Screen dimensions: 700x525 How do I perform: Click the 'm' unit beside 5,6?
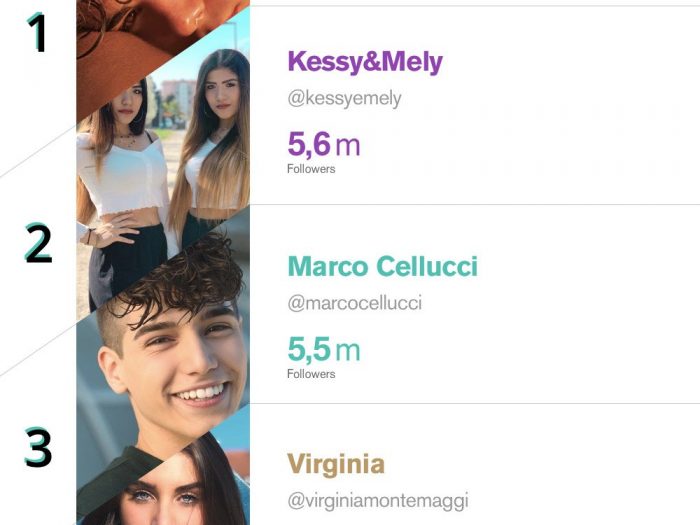pyautogui.click(x=348, y=147)
